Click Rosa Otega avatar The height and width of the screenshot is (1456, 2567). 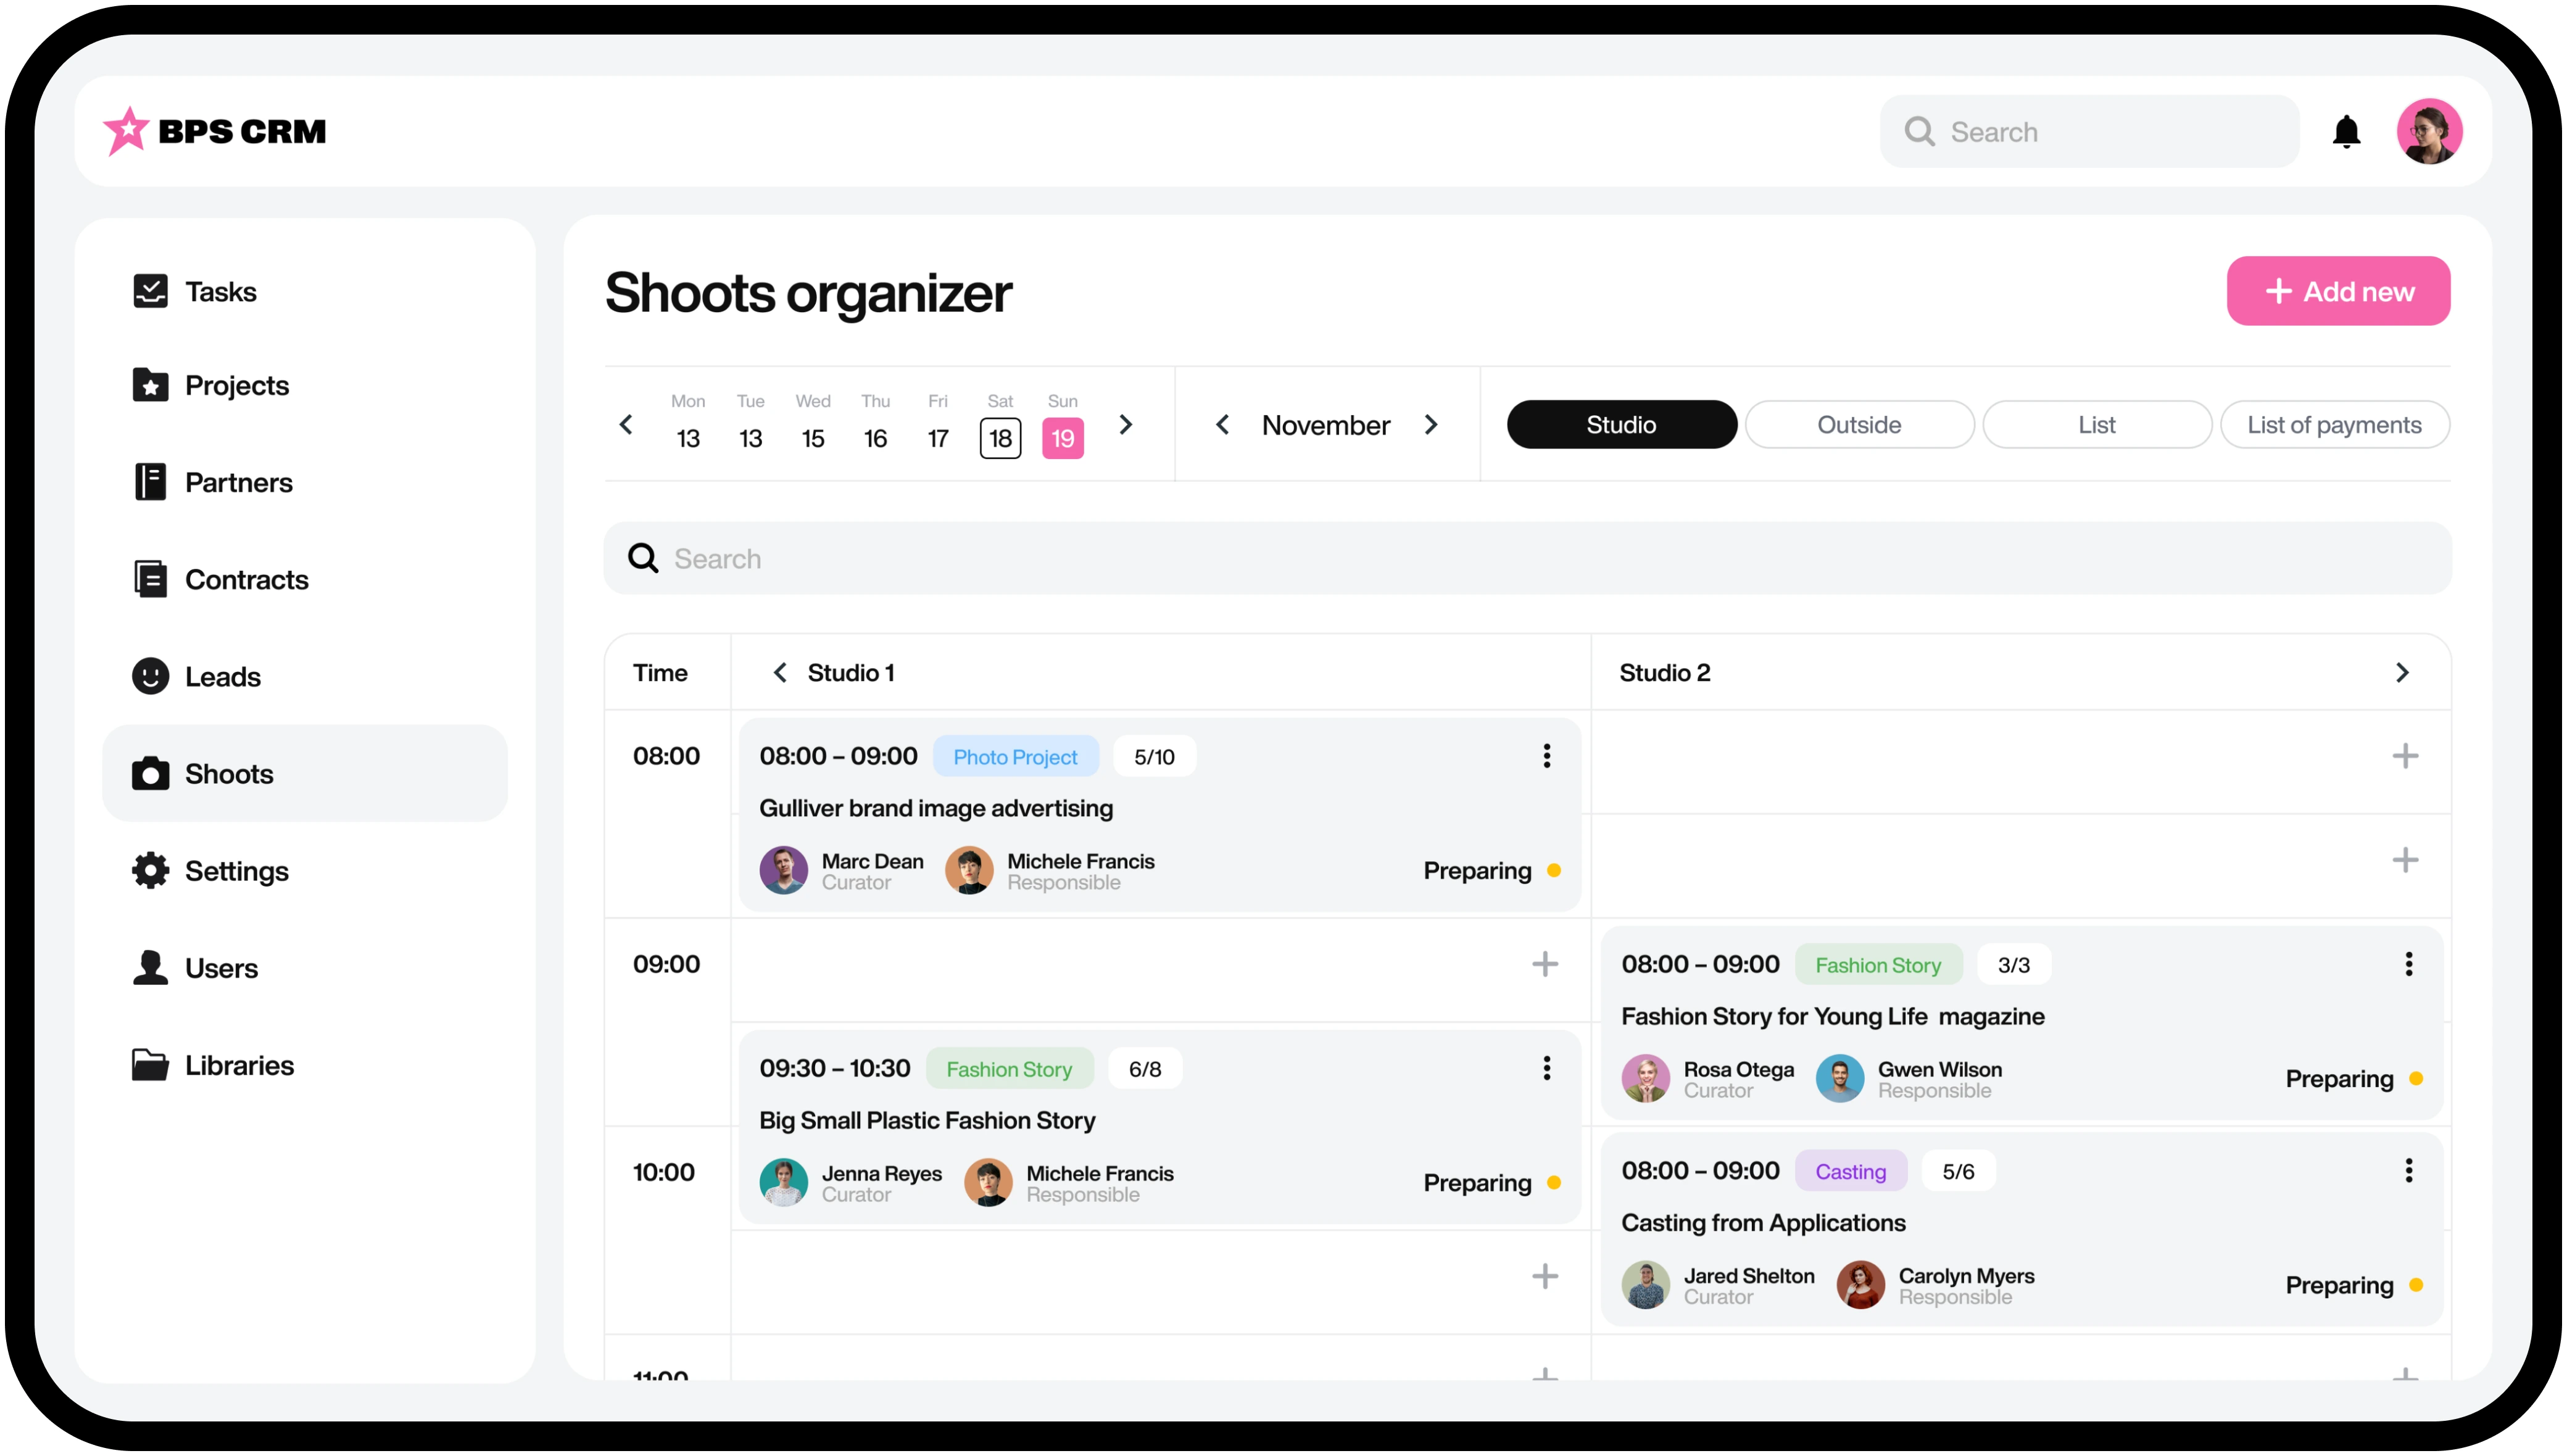(1645, 1078)
